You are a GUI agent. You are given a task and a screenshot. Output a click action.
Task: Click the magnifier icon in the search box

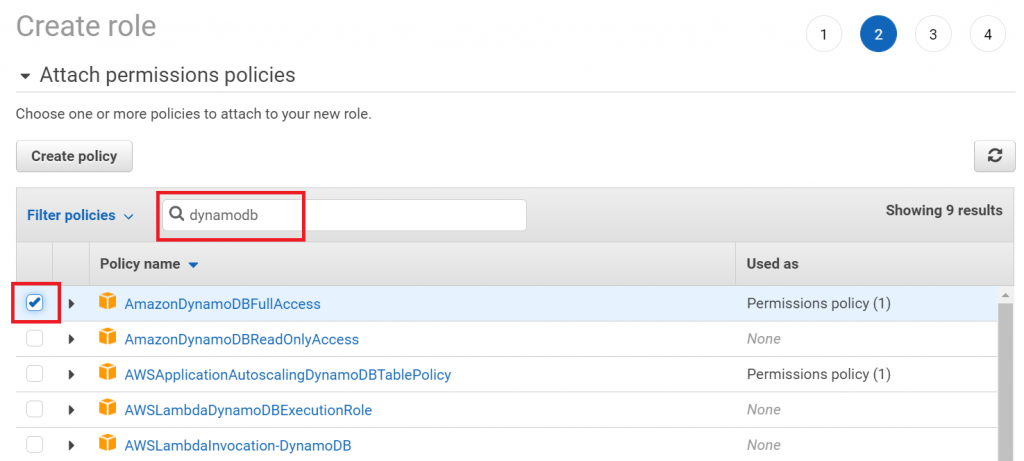[x=176, y=214]
